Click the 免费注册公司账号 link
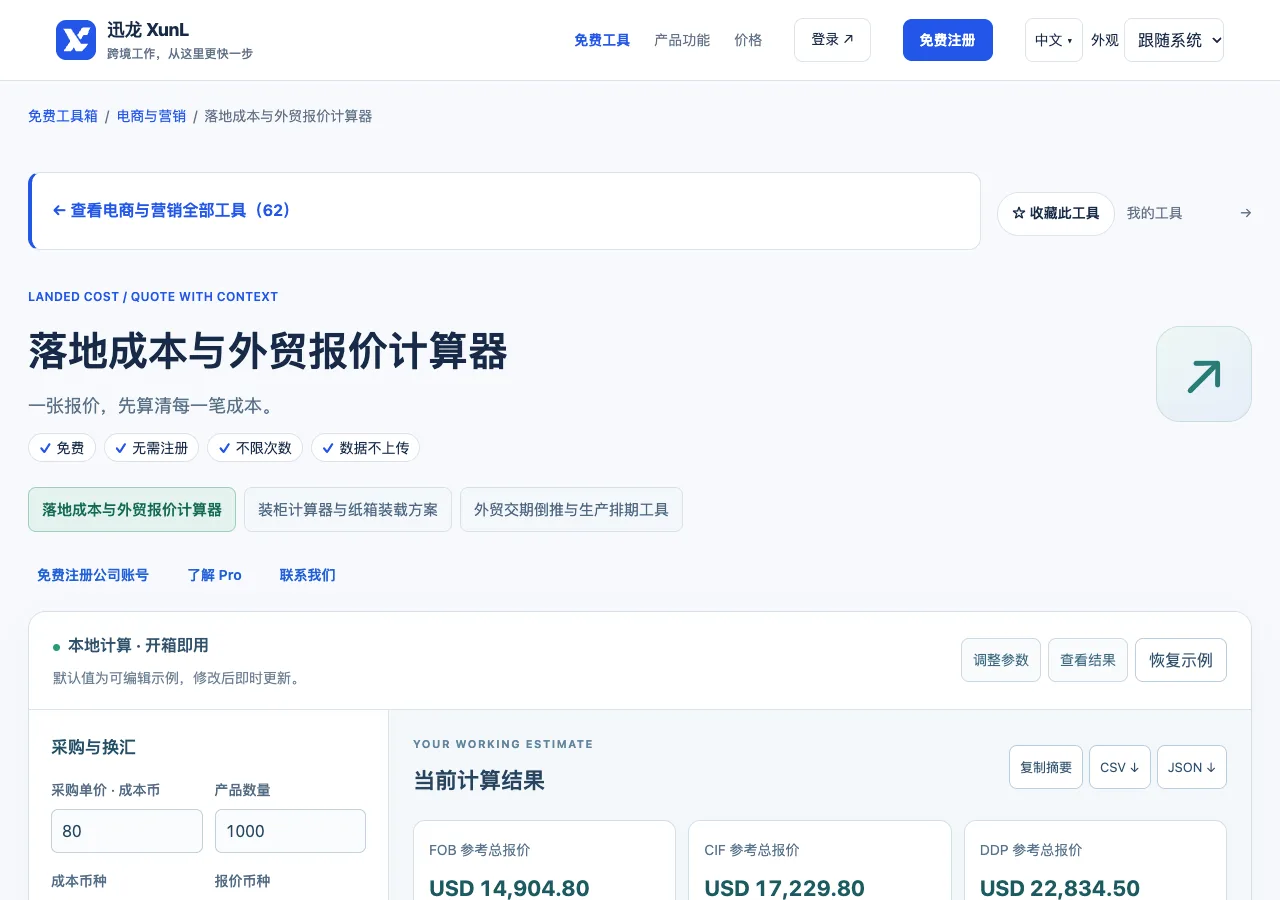The image size is (1280, 900). (93, 575)
